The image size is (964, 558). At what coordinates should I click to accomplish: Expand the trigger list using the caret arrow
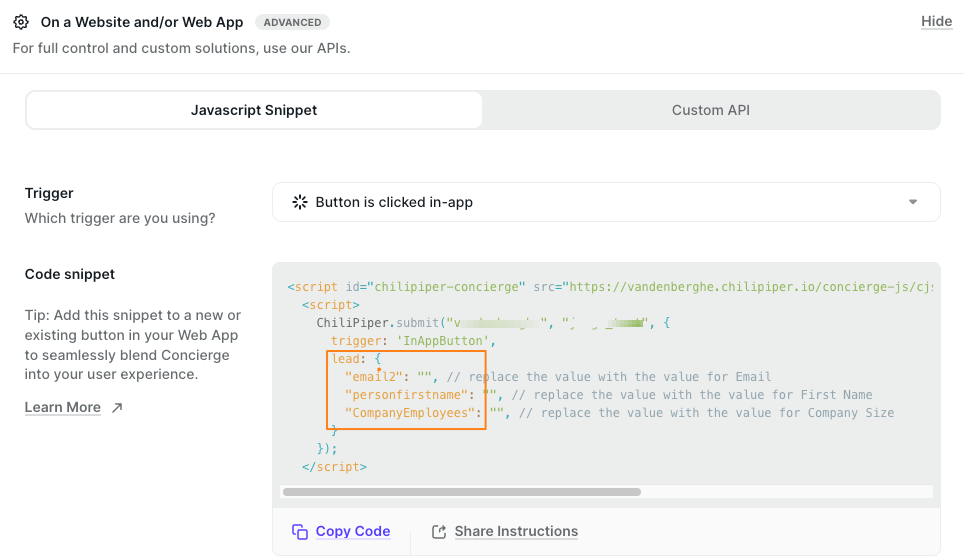(912, 202)
